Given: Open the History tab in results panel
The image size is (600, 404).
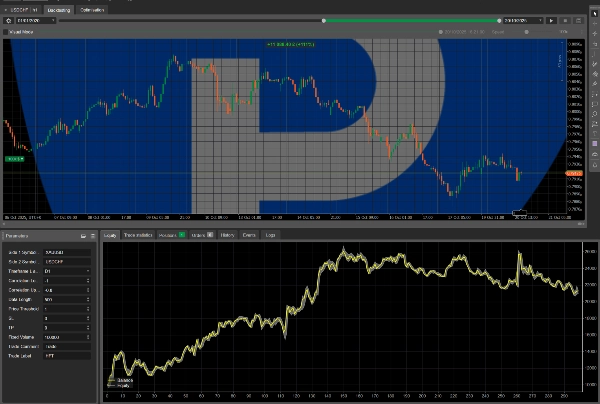Looking at the screenshot, I should pyautogui.click(x=227, y=236).
